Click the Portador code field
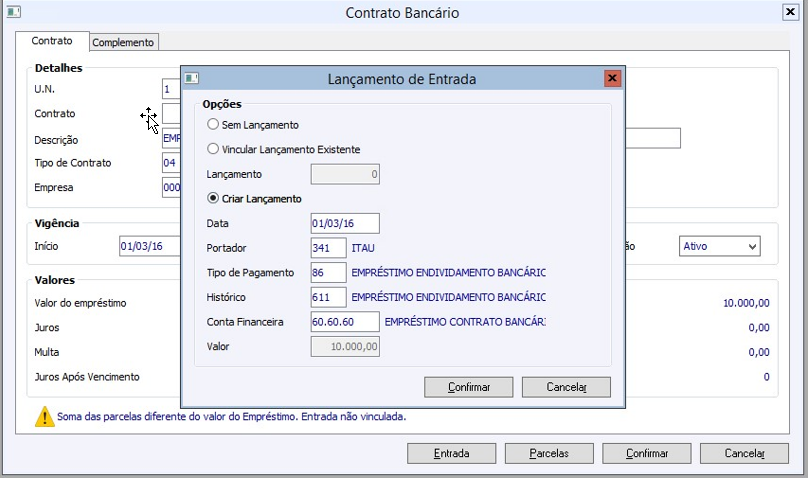This screenshot has width=808, height=478. click(328, 247)
